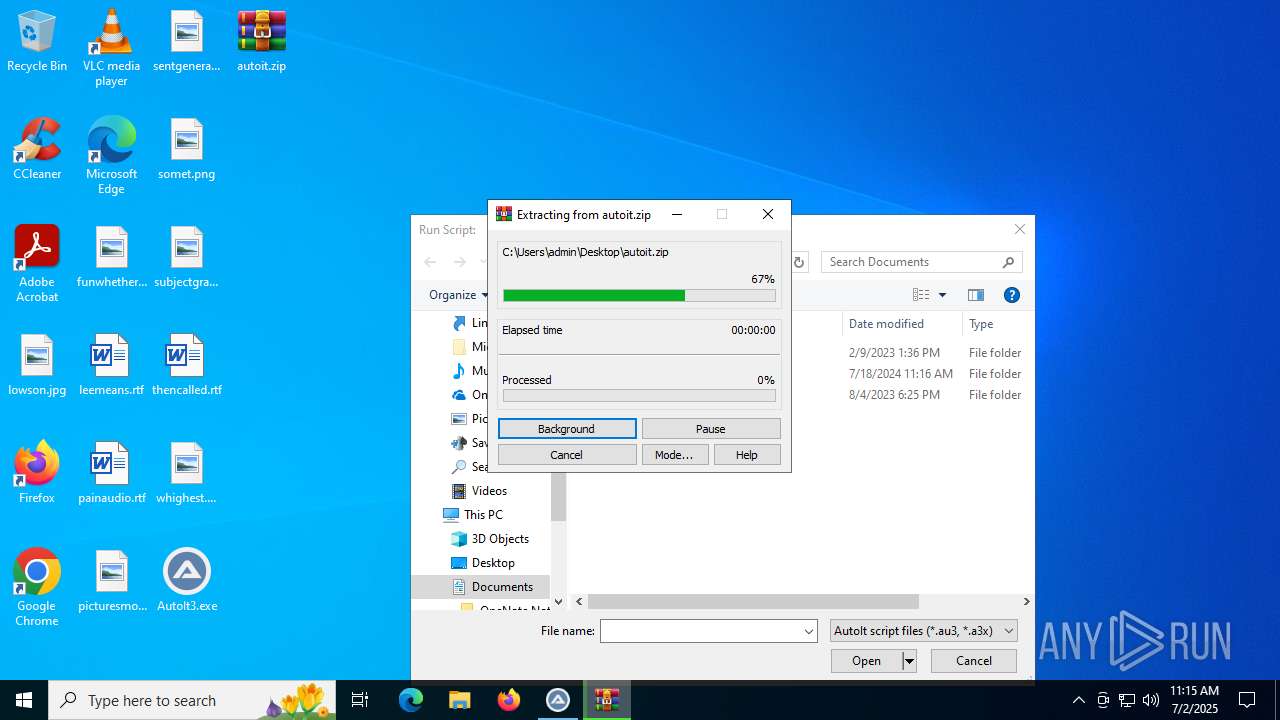Open help icon in Run Script dialog
The height and width of the screenshot is (720, 1280).
pos(1011,295)
